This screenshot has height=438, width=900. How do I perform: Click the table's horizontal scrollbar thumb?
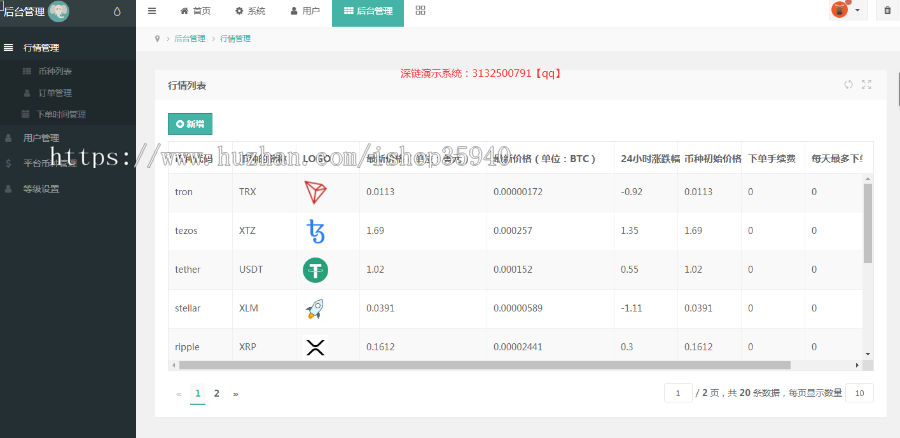(484, 365)
